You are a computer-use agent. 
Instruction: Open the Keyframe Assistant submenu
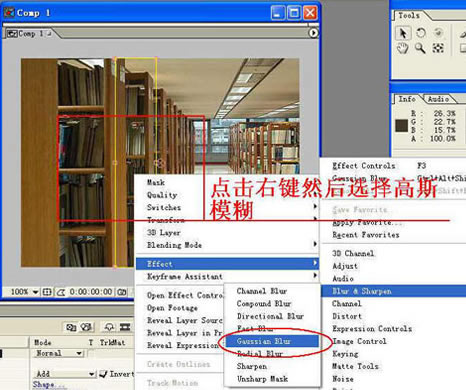click(227, 276)
